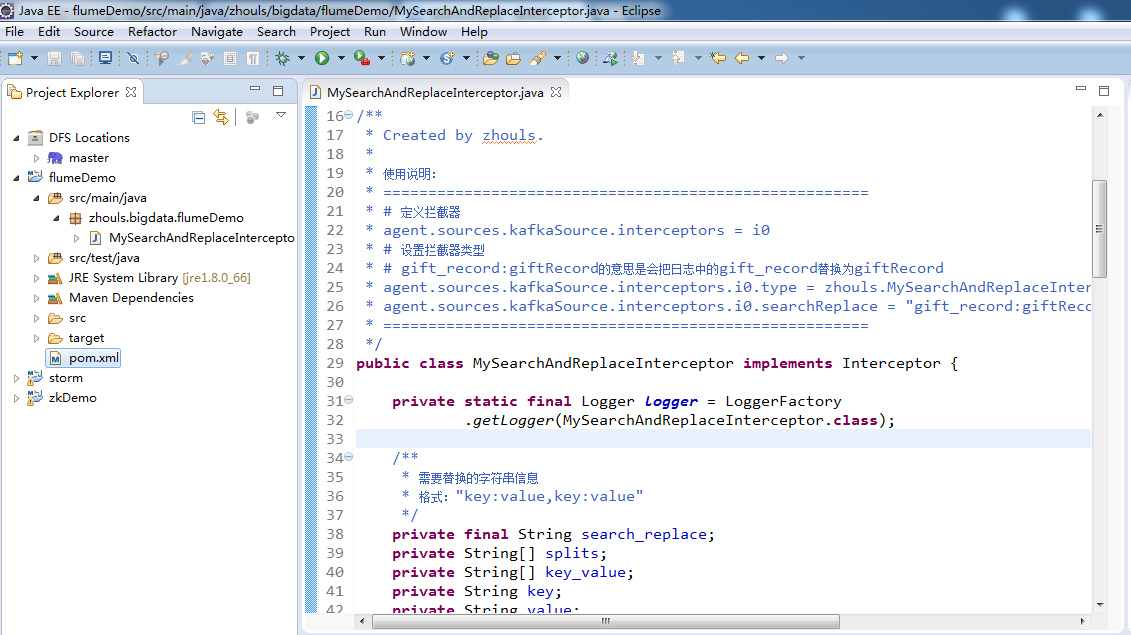Open the Source menu

94,32
